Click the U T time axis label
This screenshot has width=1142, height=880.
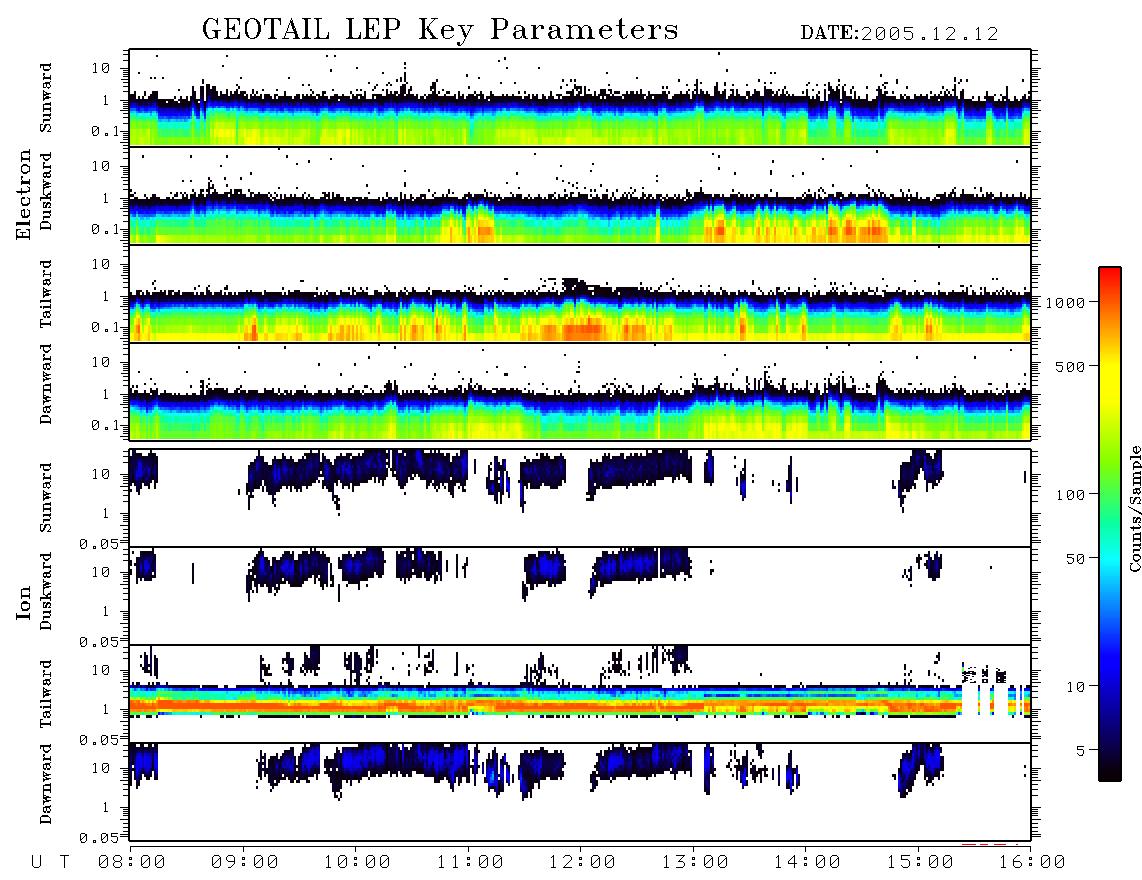(x=50, y=862)
